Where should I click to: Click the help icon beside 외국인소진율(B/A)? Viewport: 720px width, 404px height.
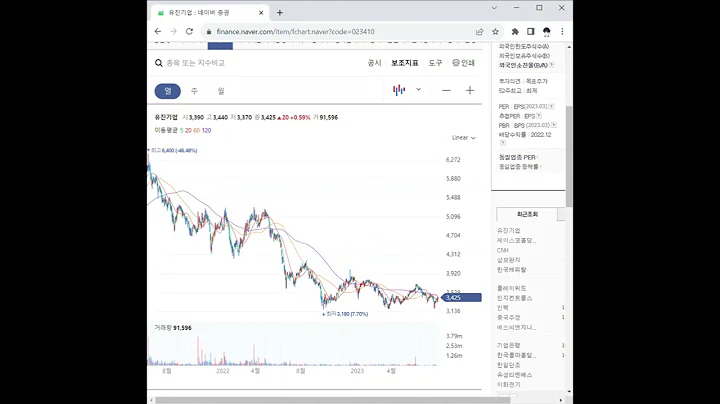(551, 65)
